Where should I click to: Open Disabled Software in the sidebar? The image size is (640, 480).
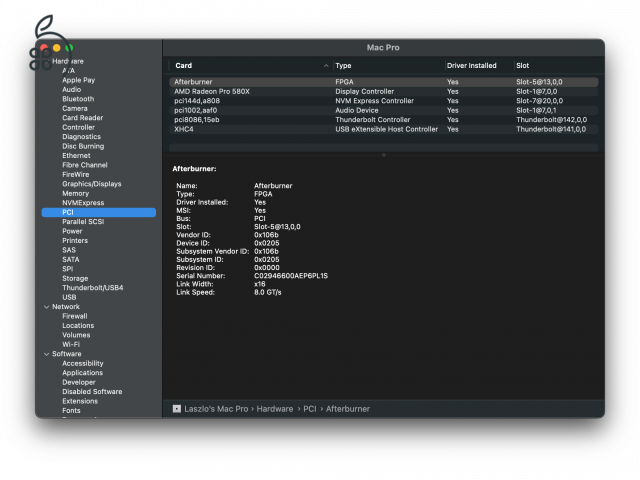pyautogui.click(x=92, y=392)
